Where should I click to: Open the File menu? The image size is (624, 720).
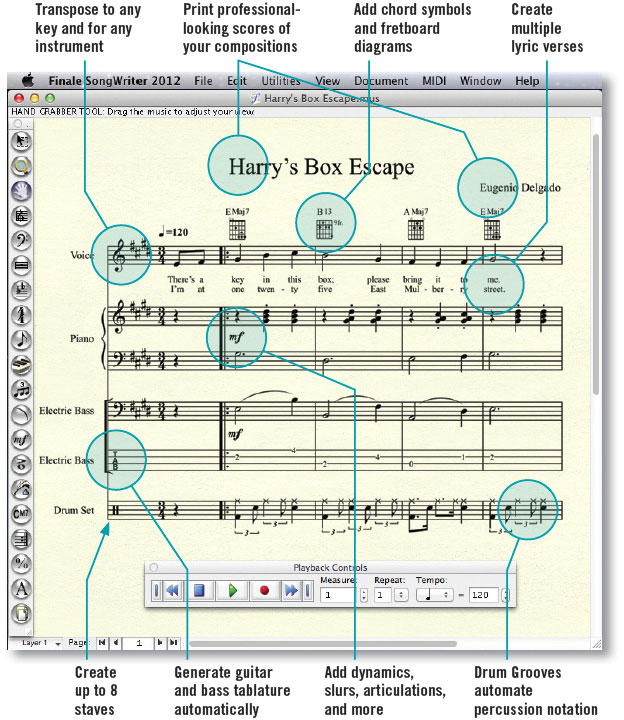(x=203, y=81)
